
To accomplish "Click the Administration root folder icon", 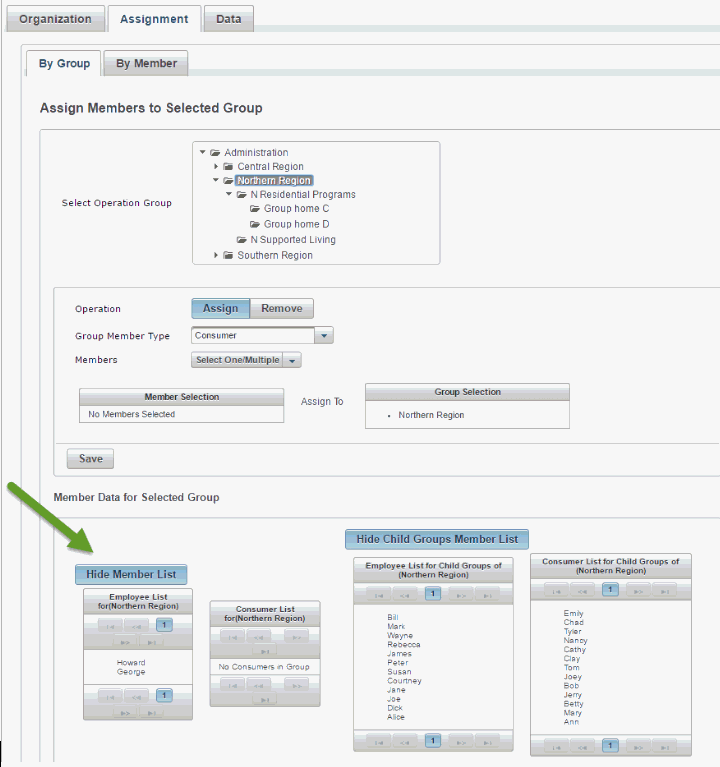I will tap(216, 153).
